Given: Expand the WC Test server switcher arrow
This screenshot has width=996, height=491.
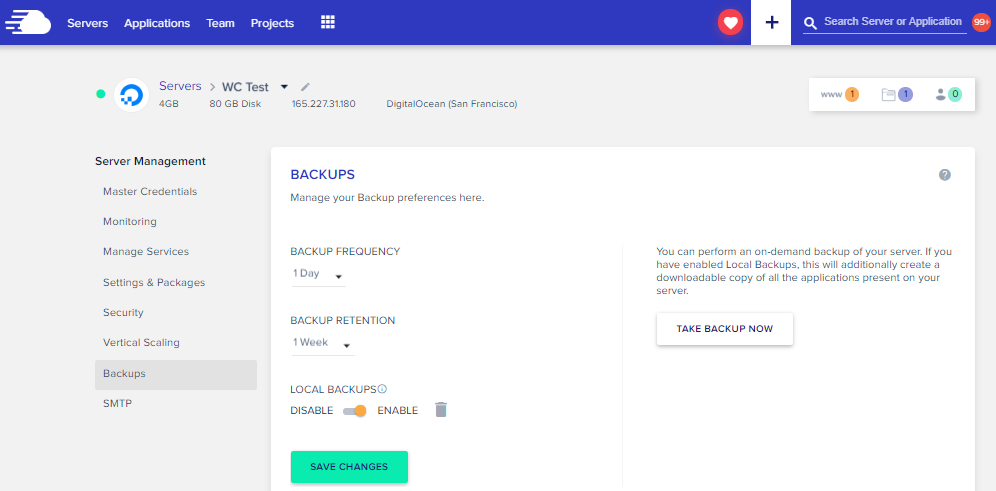Looking at the screenshot, I should [x=284, y=86].
